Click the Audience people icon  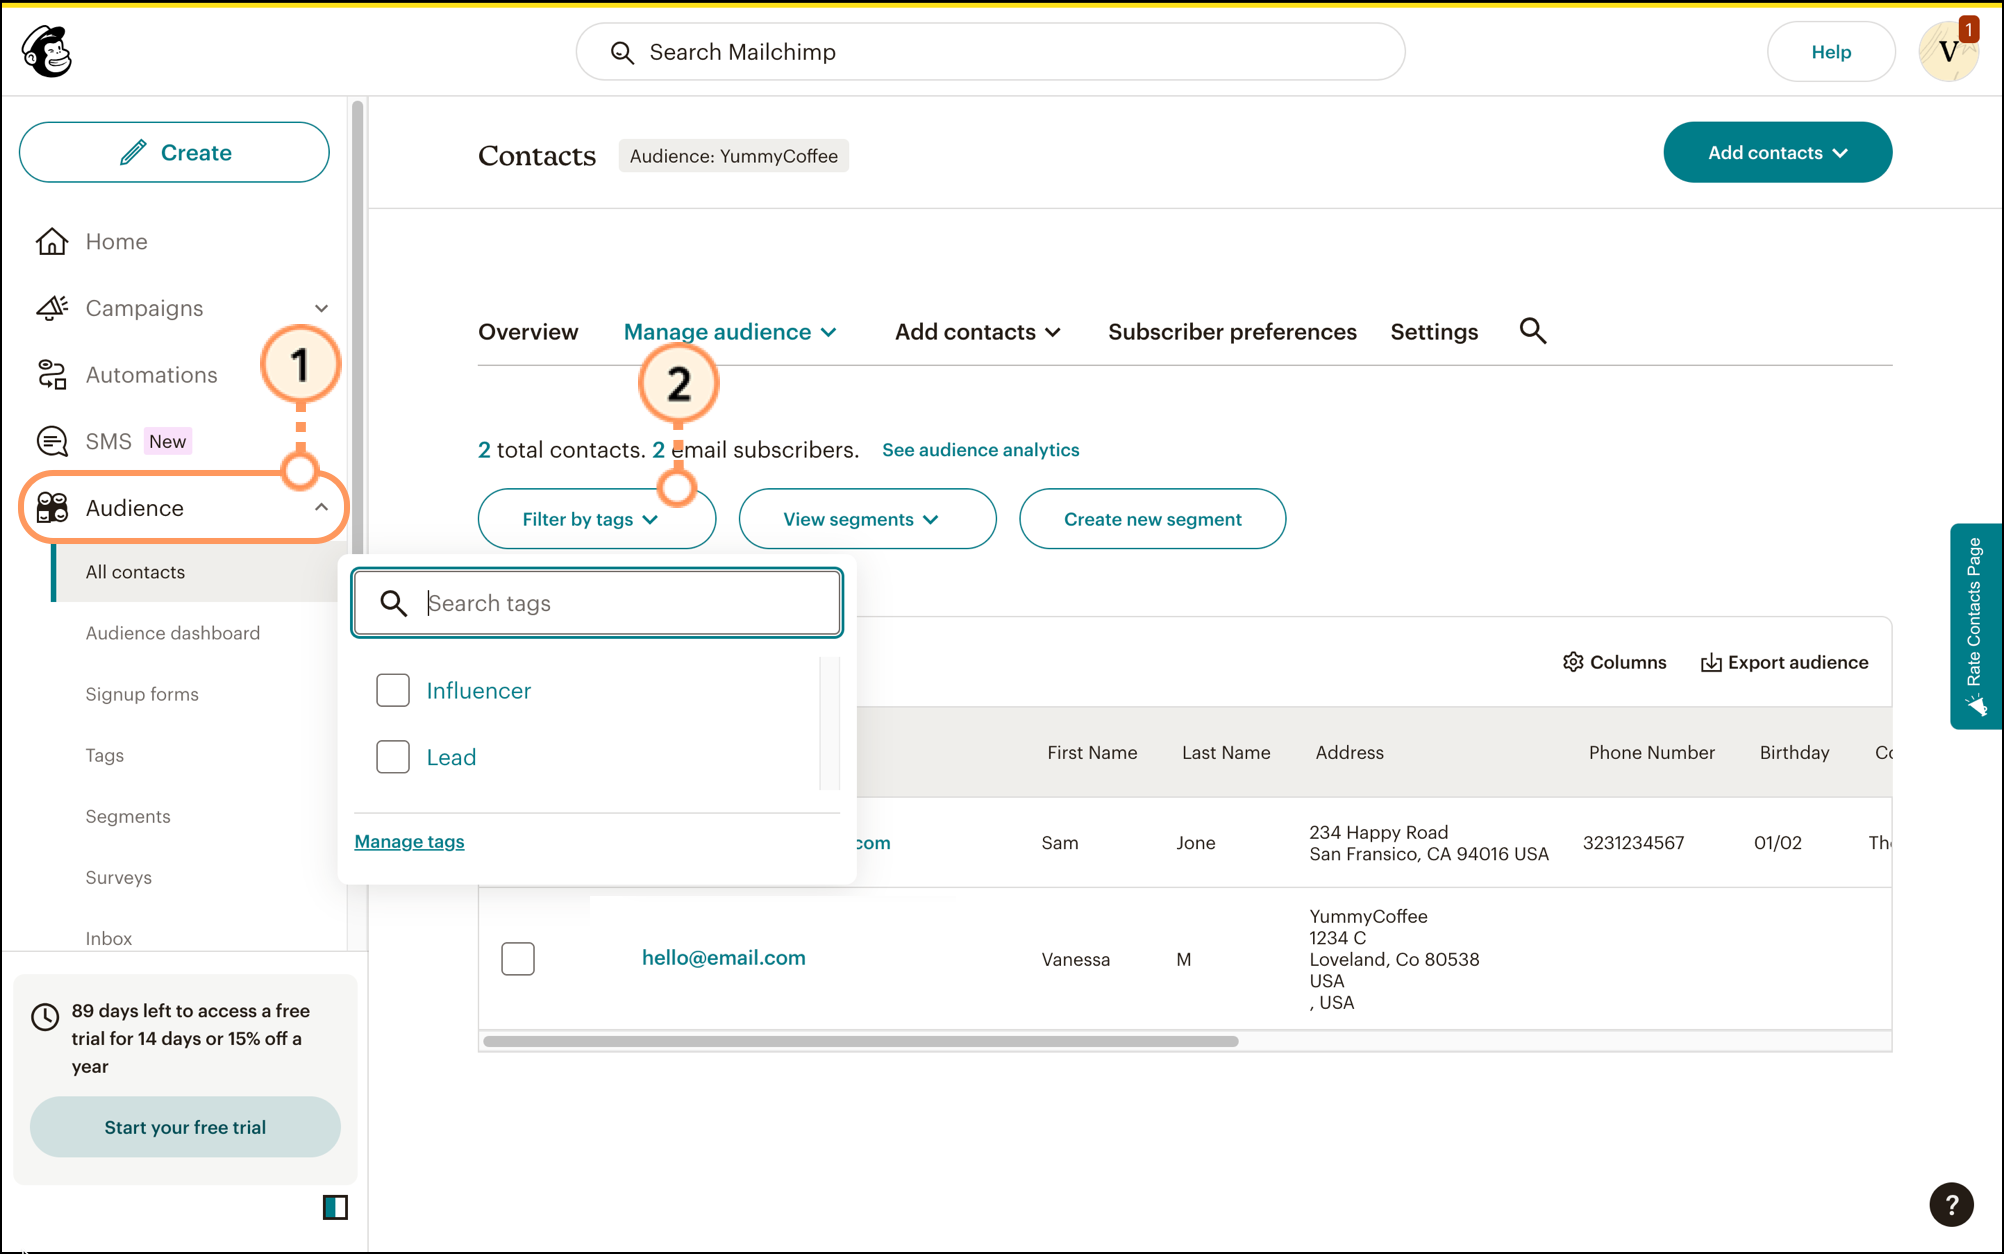[x=52, y=508]
